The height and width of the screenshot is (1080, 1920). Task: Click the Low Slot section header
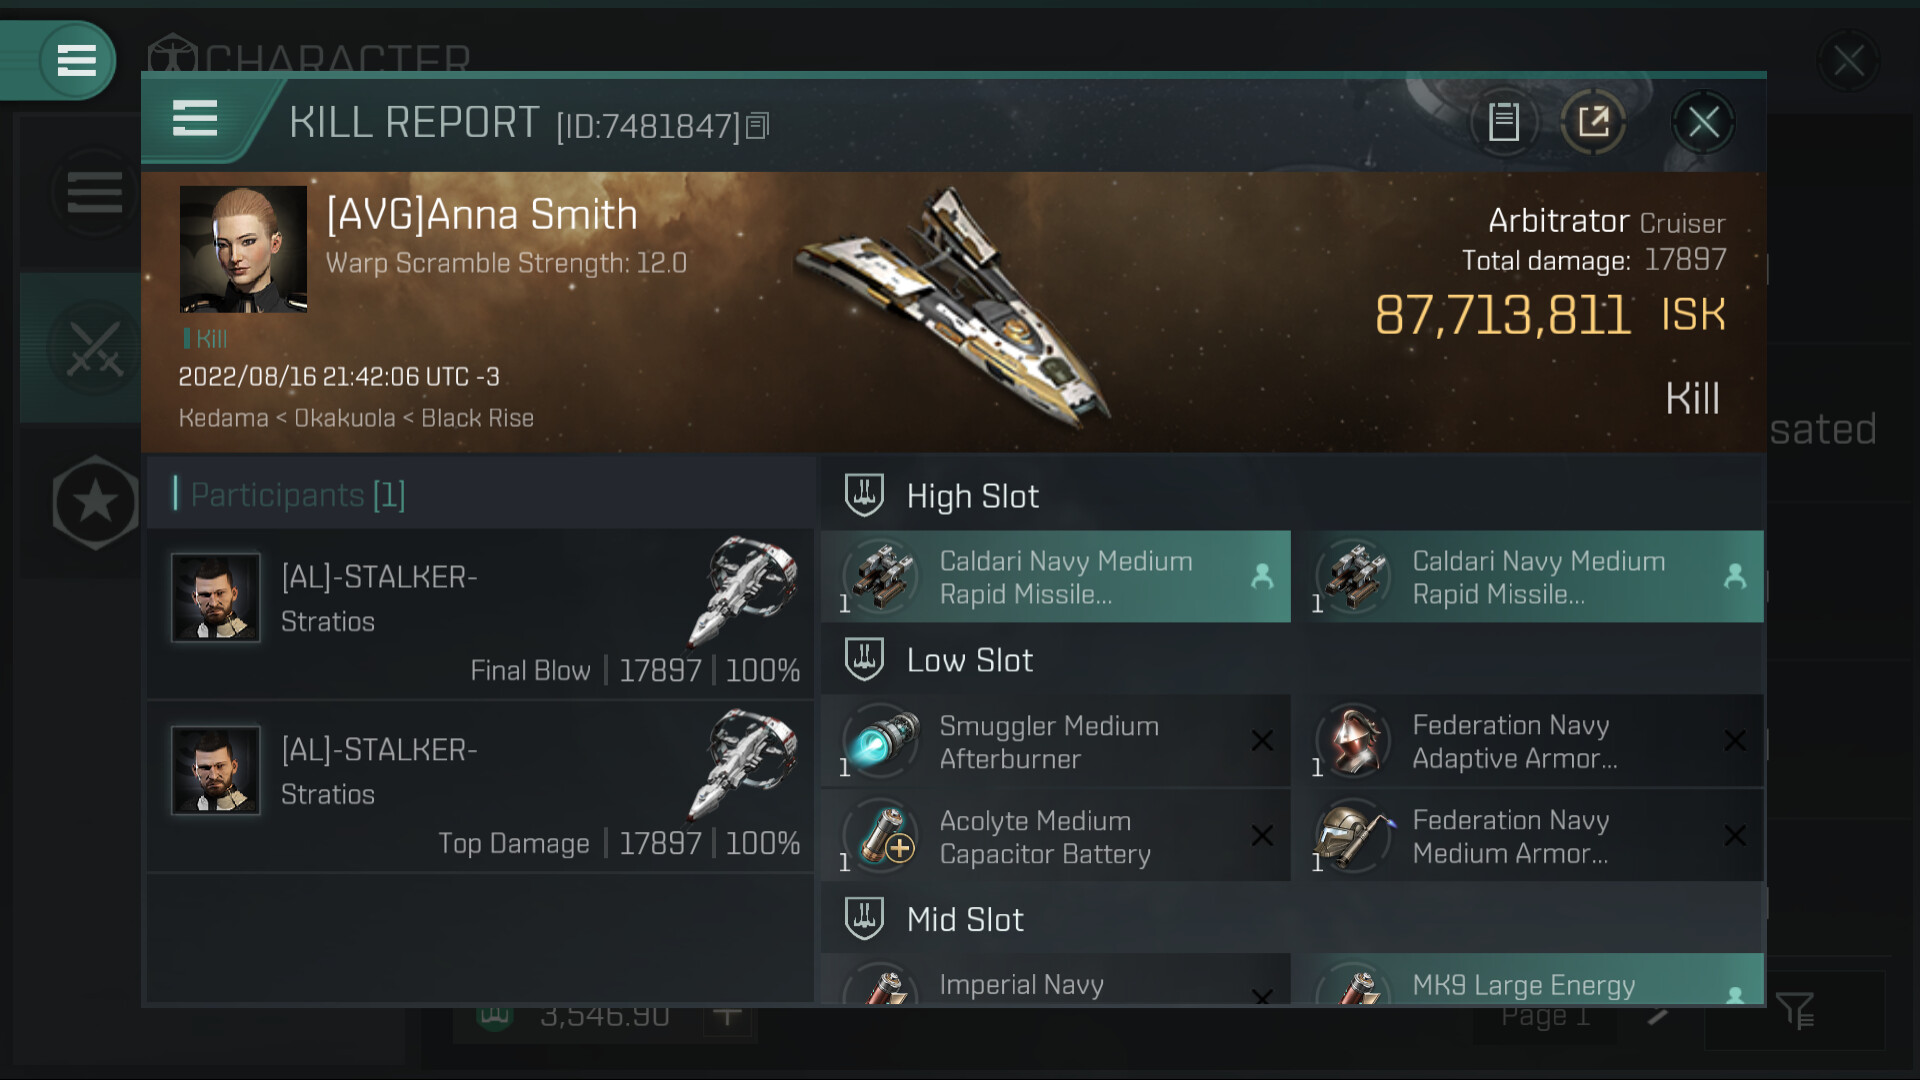click(x=969, y=660)
